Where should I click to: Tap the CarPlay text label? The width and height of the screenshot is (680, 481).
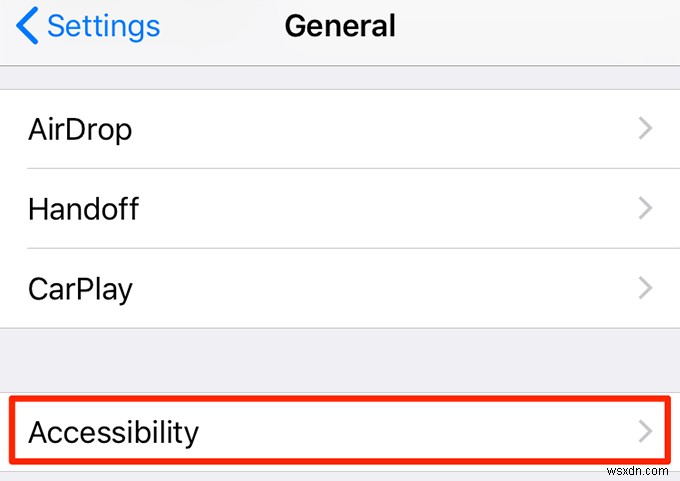80,289
